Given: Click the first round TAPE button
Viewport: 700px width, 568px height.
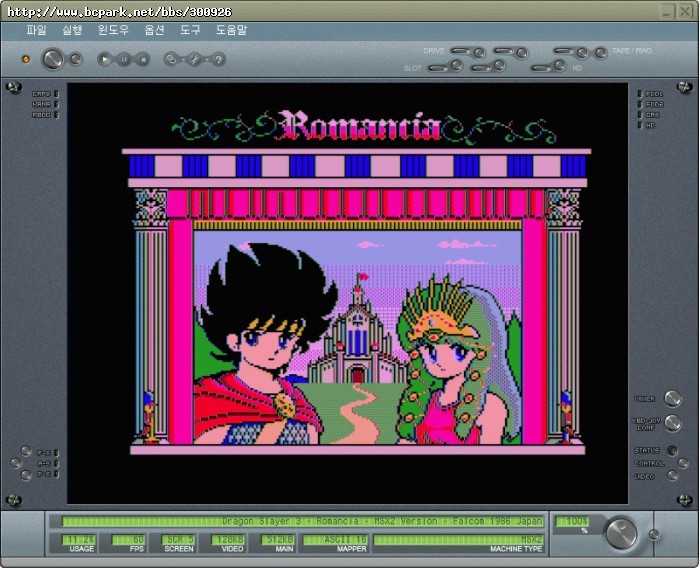Looking at the screenshot, I should point(582,53).
